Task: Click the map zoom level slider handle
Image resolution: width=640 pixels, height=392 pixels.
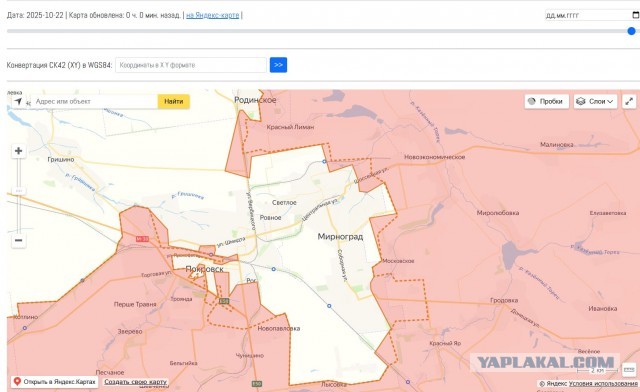Action: (18, 191)
